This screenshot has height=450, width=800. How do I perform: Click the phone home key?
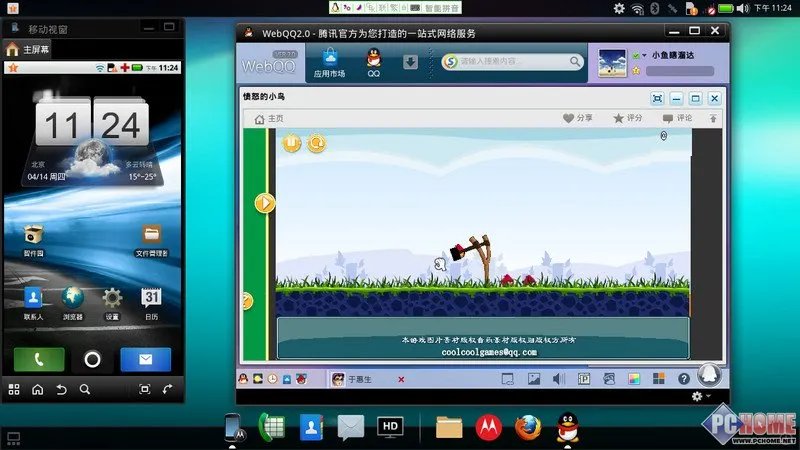pos(38,390)
